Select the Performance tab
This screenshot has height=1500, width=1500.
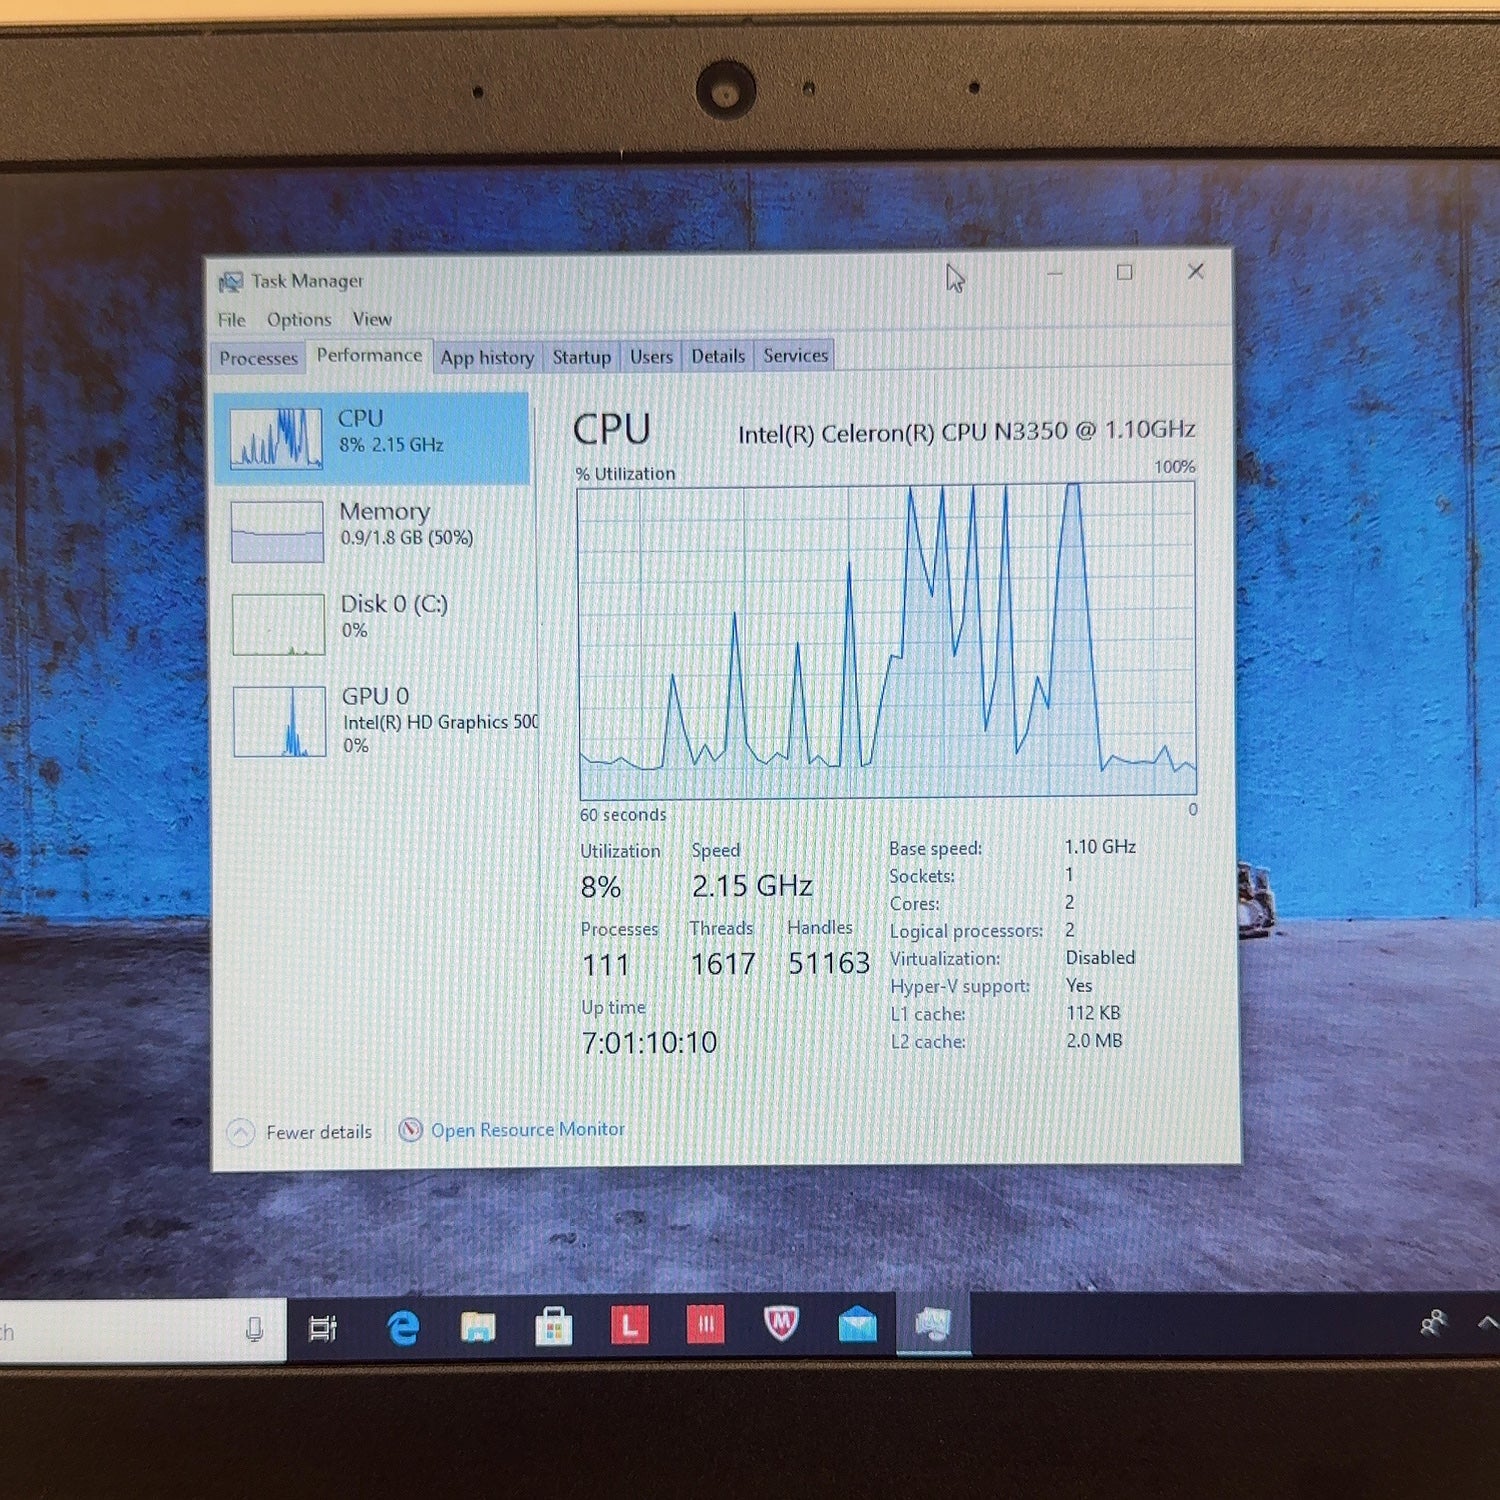[369, 355]
